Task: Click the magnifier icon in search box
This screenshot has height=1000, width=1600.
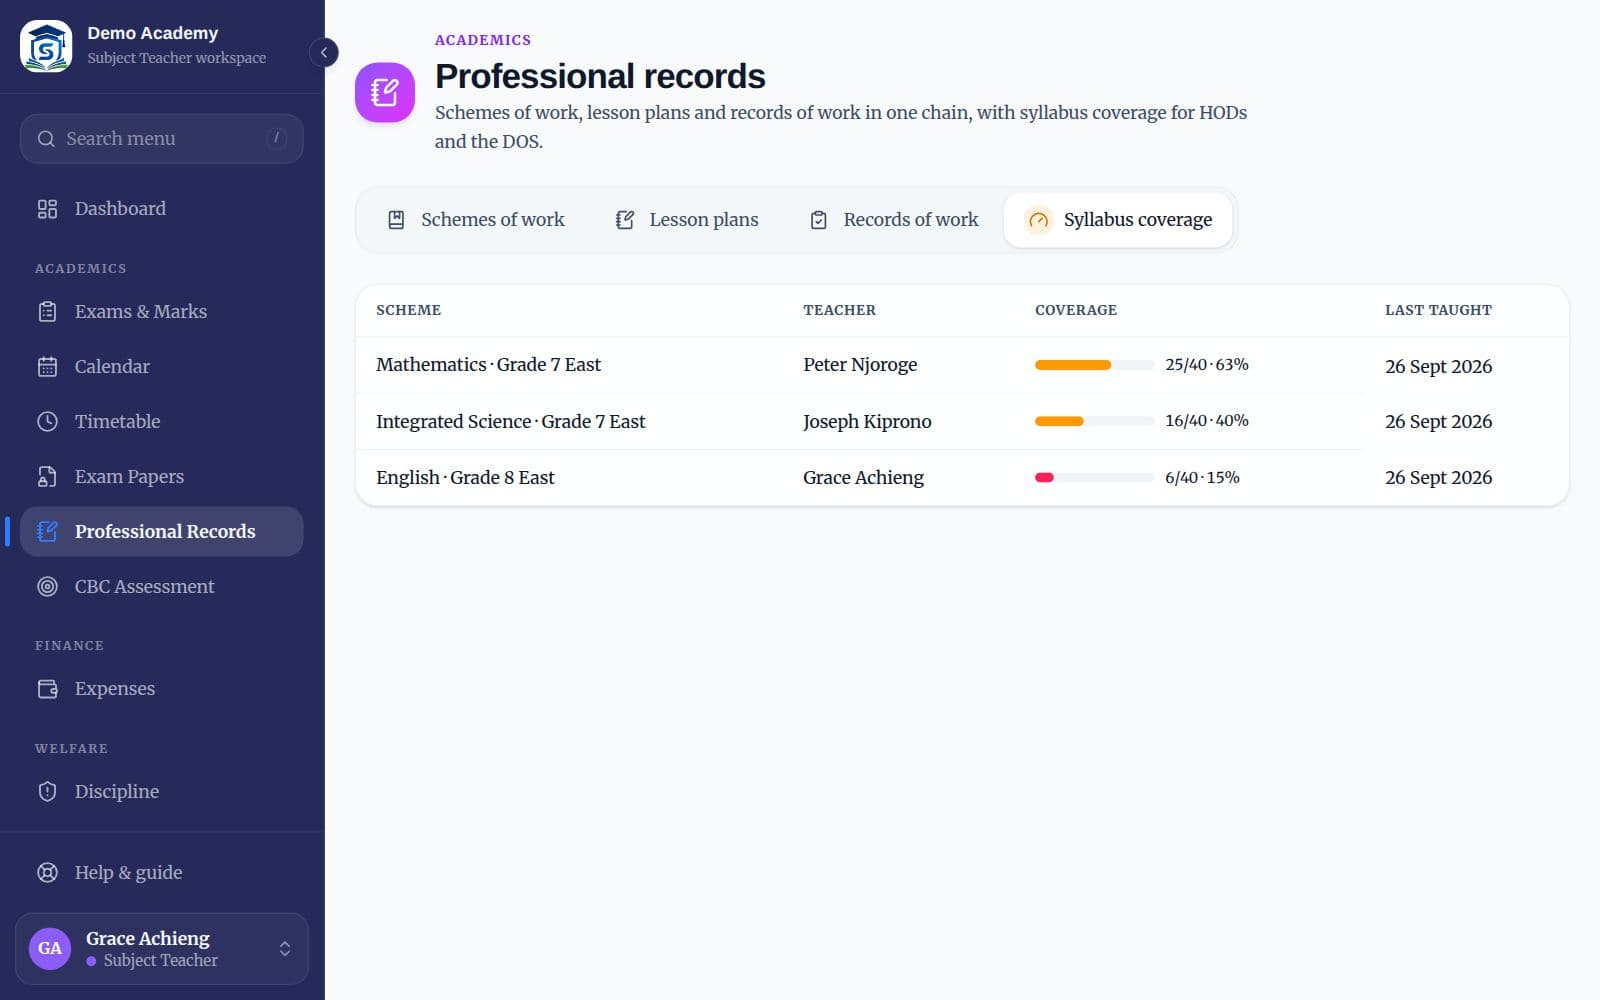Action: click(x=46, y=139)
